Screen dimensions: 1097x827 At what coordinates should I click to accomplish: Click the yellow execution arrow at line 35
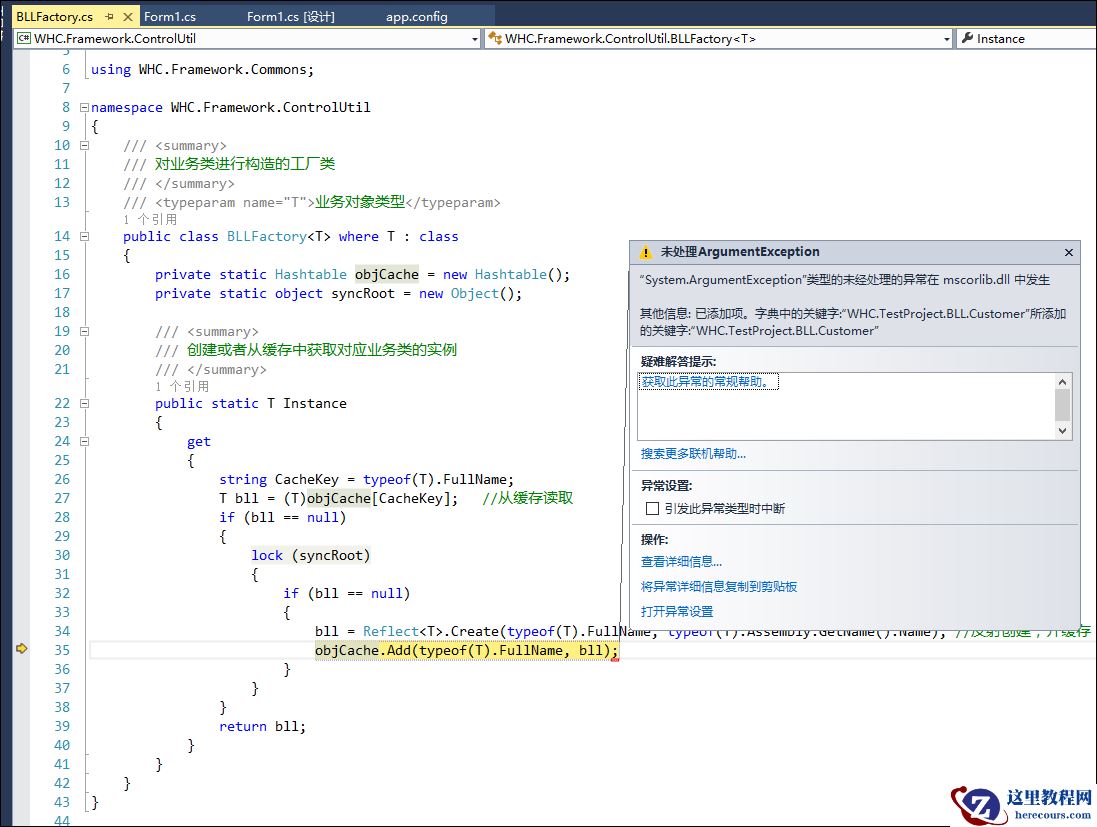[x=21, y=650]
